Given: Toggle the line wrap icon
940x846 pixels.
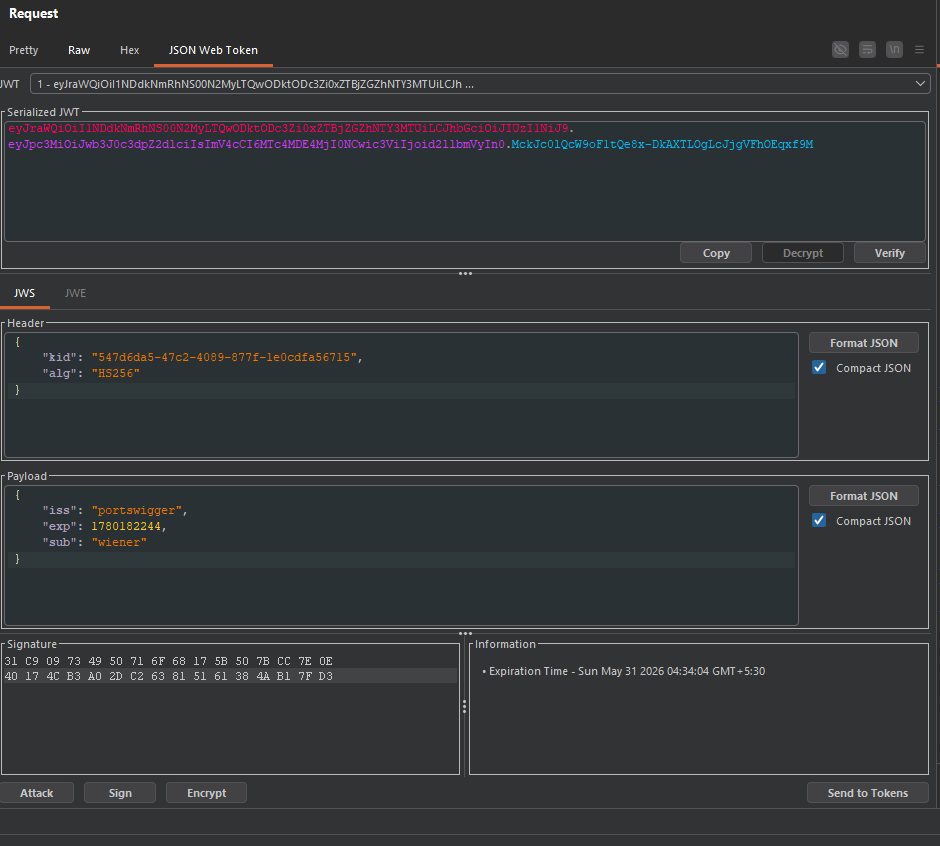Looking at the screenshot, I should coord(867,50).
